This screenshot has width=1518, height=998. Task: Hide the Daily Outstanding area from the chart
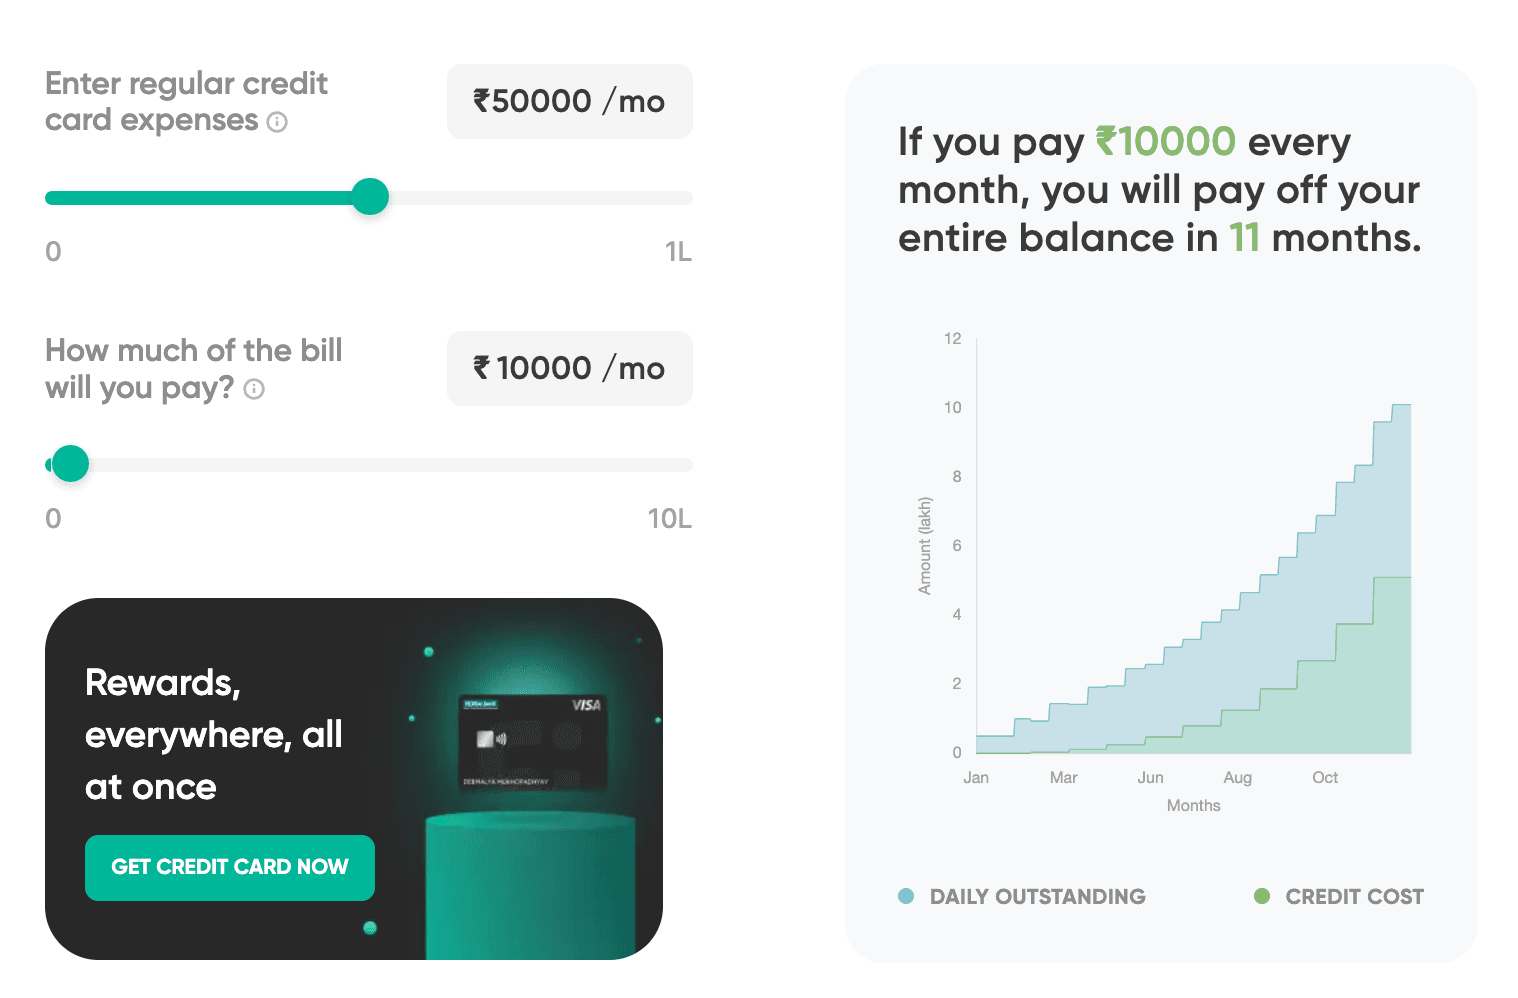(1022, 897)
